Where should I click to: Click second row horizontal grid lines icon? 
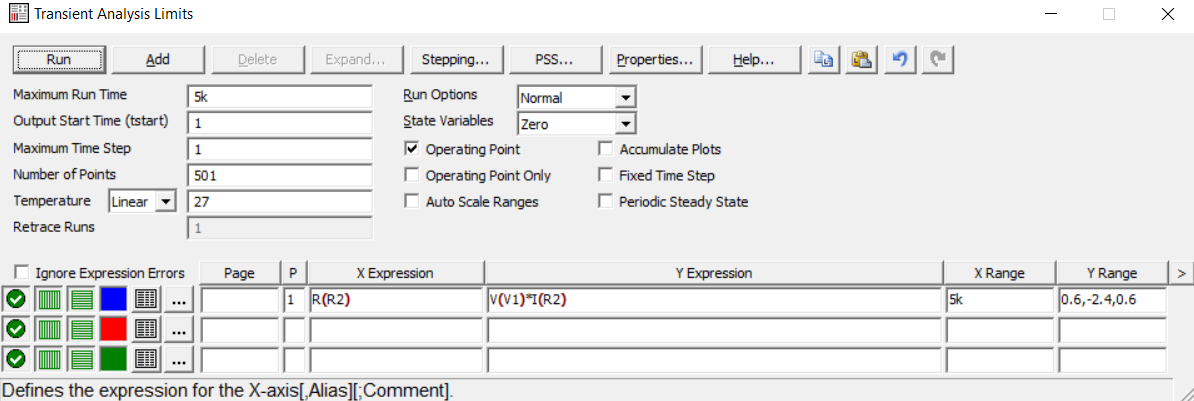click(x=82, y=328)
